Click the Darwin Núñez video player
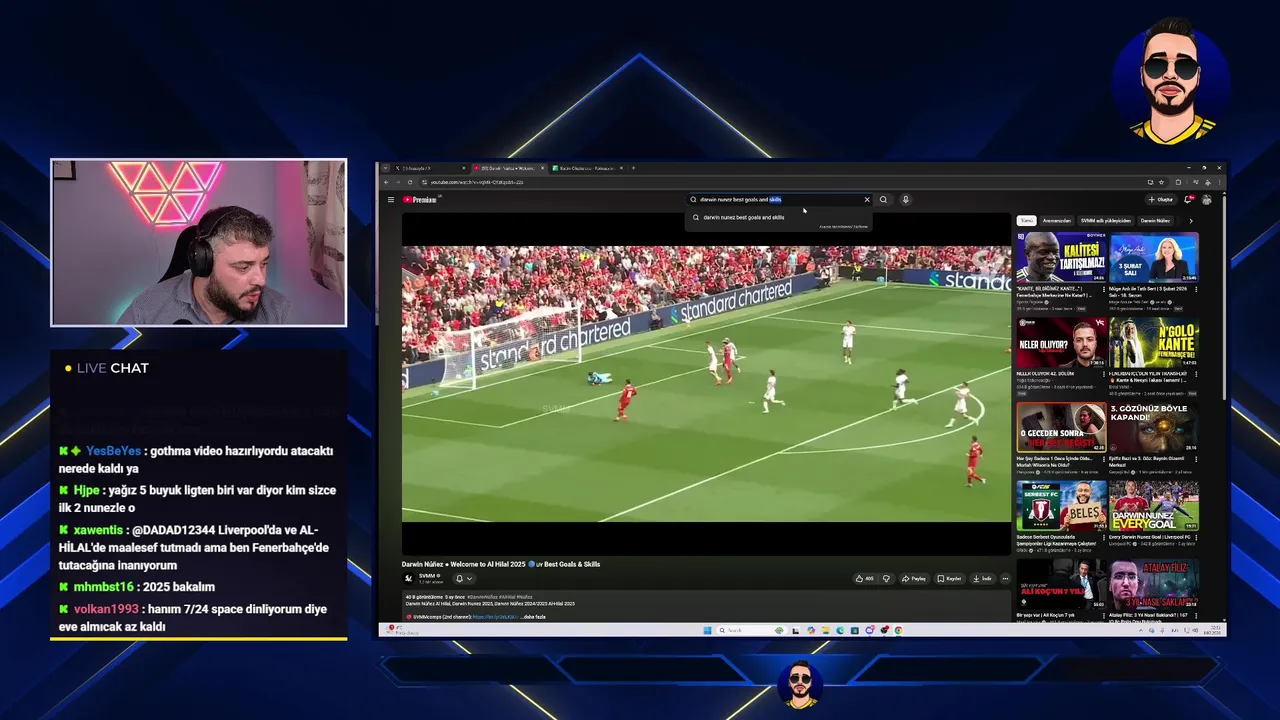The width and height of the screenshot is (1280, 720). tap(706, 384)
